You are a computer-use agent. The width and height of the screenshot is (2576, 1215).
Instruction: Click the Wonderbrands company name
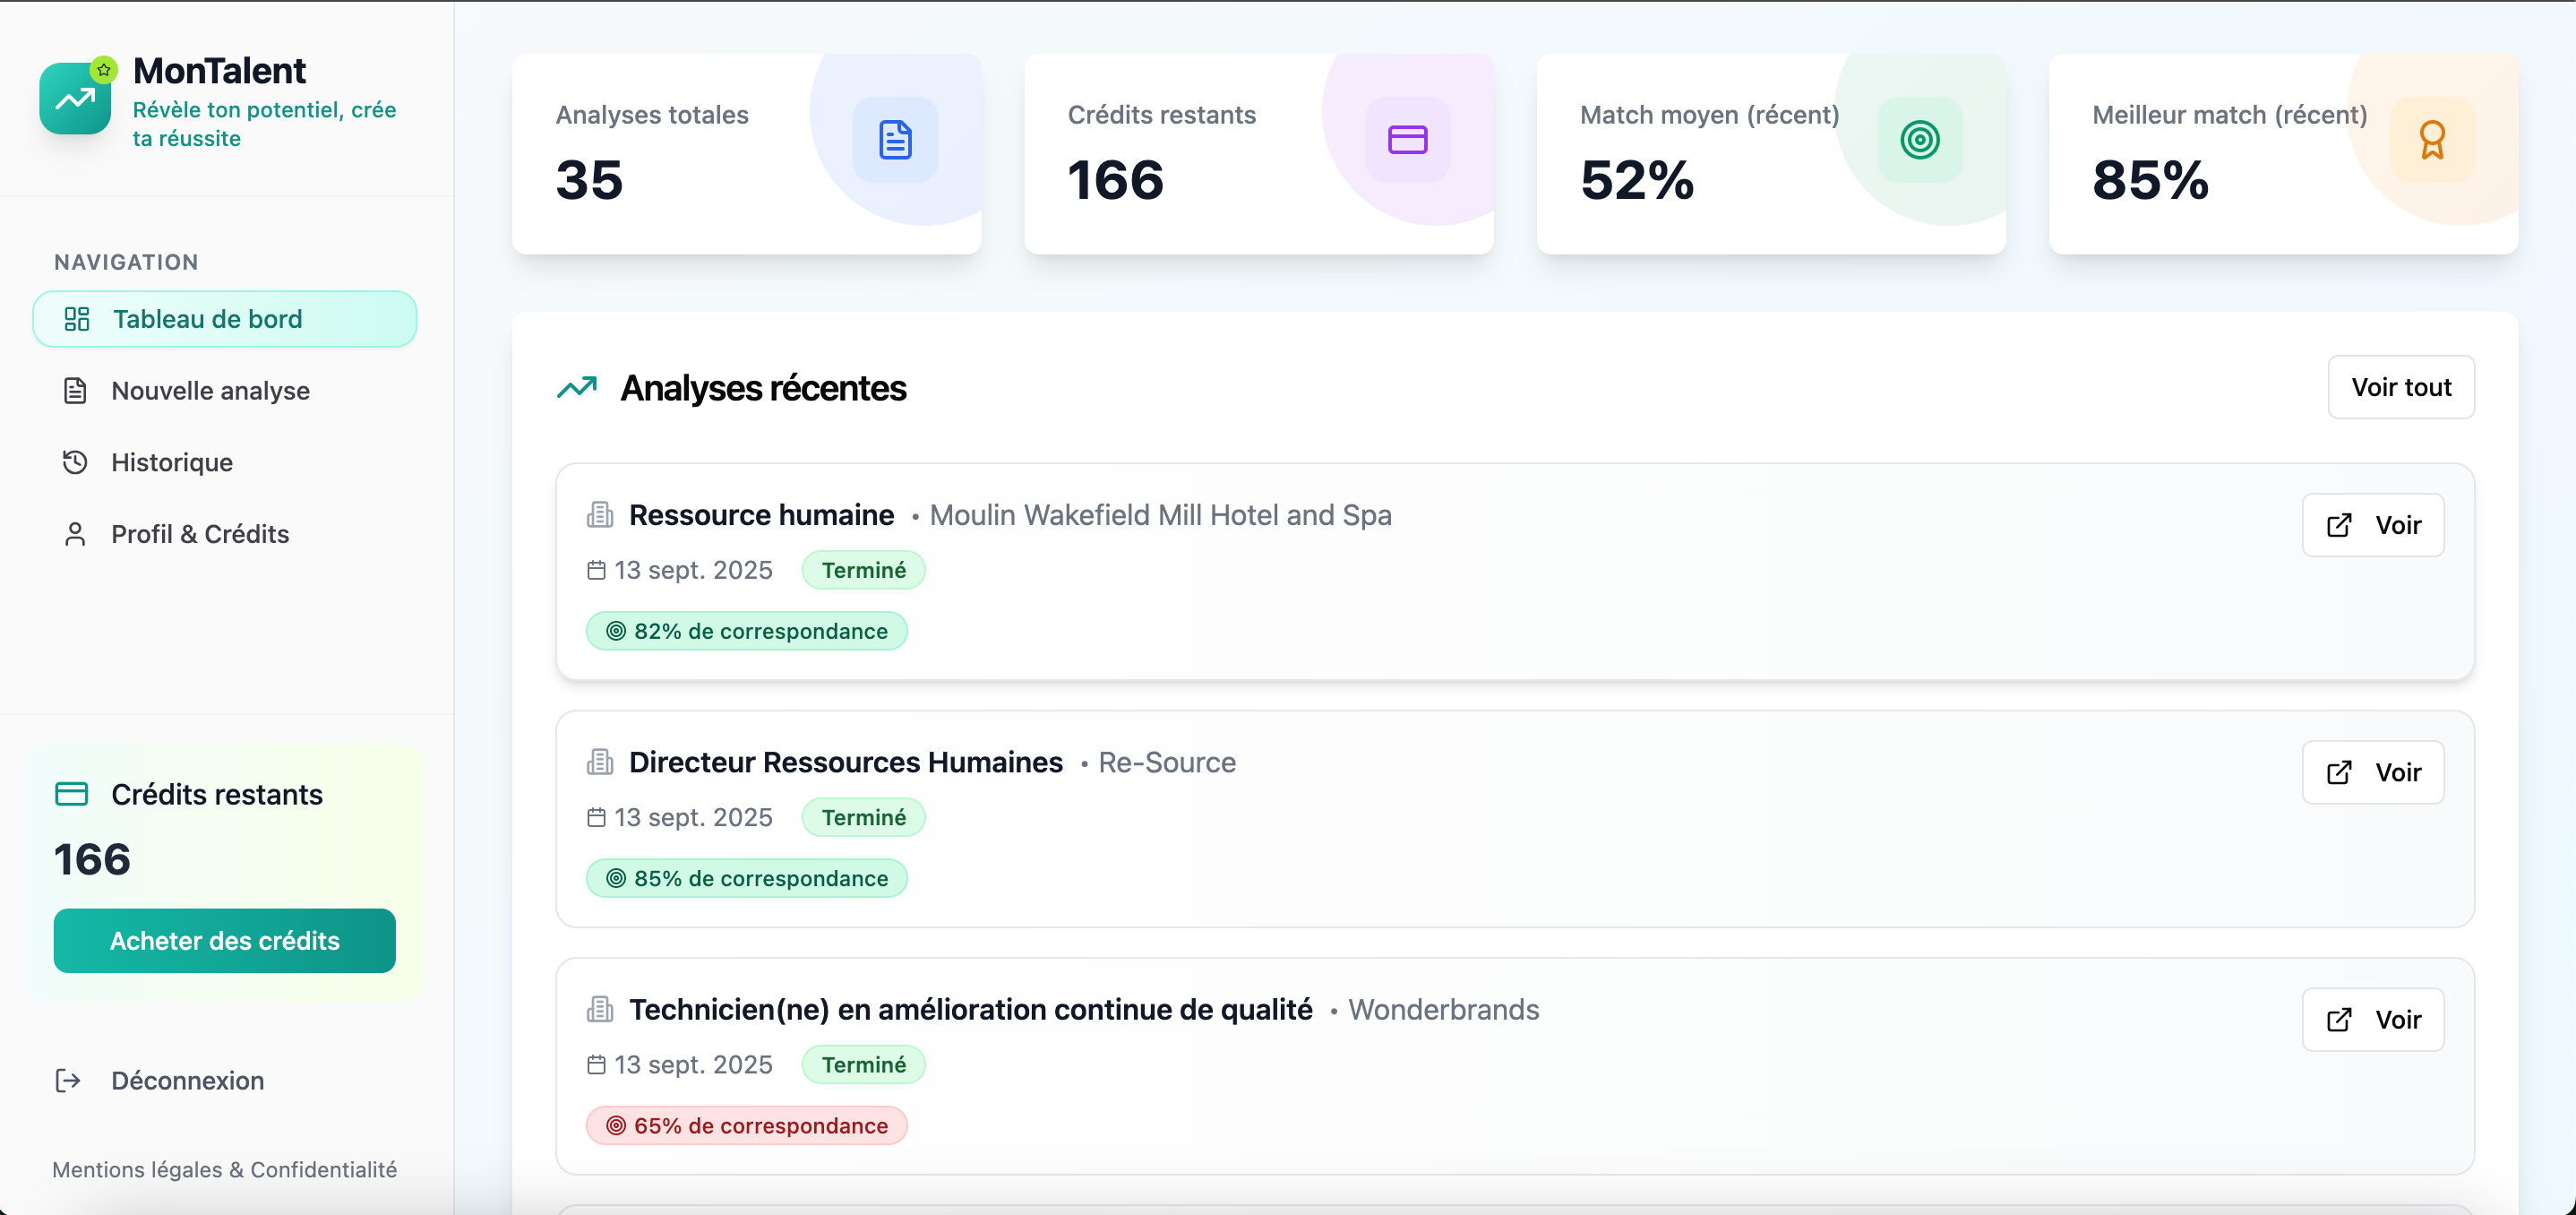point(1443,1009)
